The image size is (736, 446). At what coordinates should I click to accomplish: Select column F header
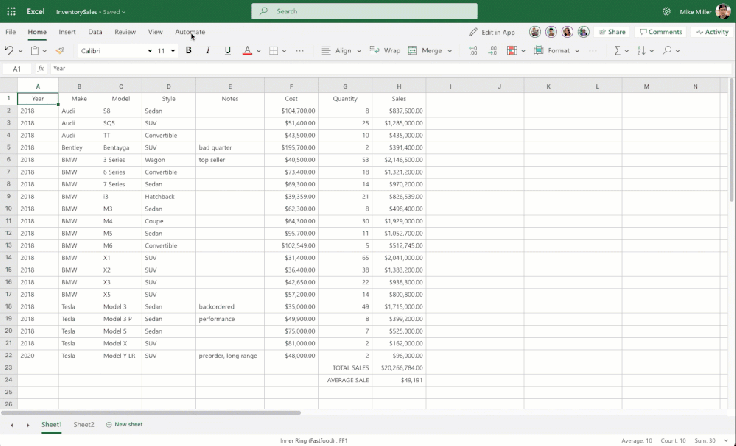coord(291,86)
